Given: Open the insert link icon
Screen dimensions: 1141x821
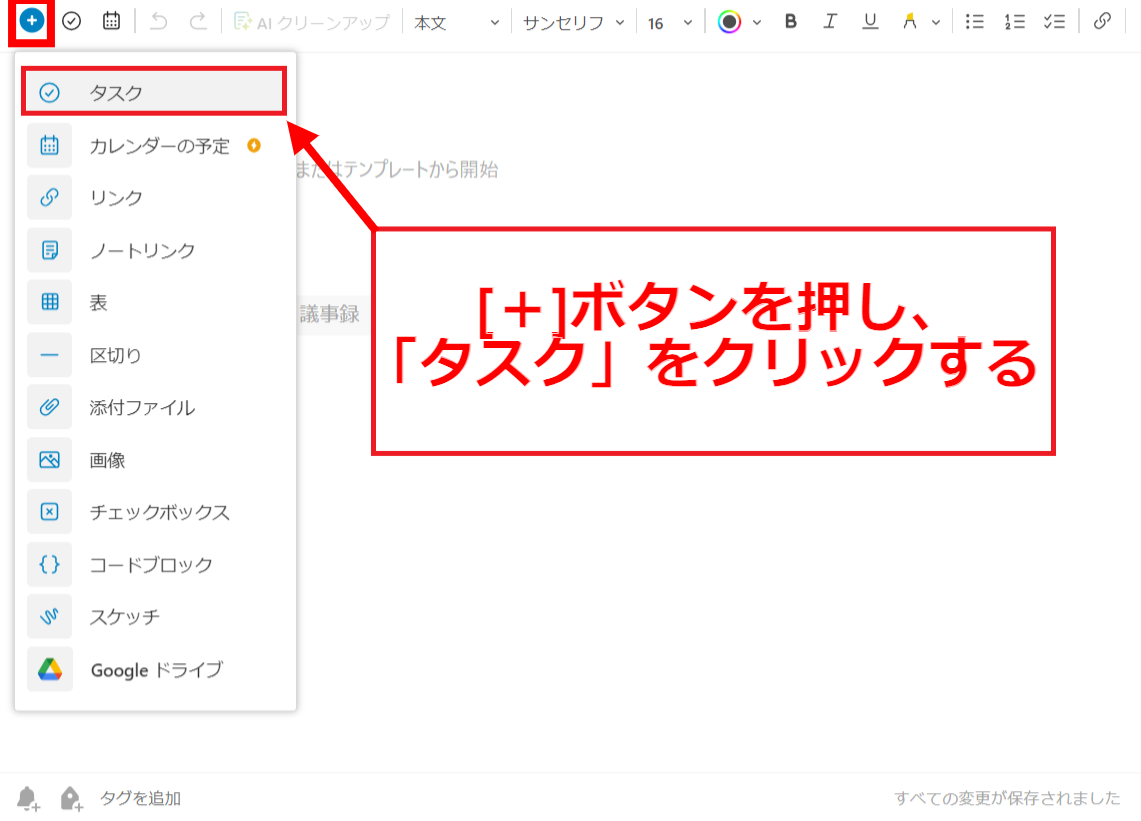Looking at the screenshot, I should click(1101, 21).
